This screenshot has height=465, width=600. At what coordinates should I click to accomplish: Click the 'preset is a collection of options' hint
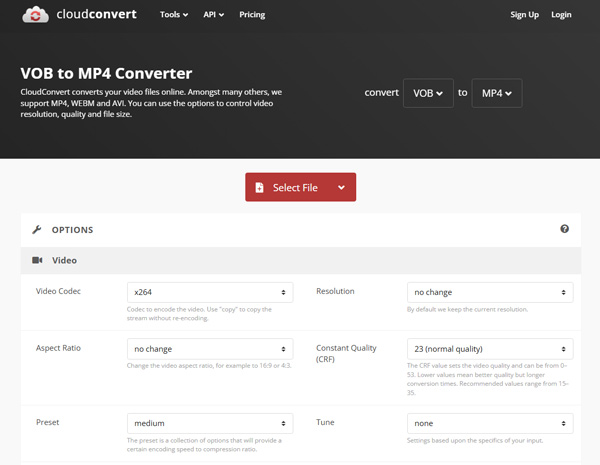(x=204, y=445)
